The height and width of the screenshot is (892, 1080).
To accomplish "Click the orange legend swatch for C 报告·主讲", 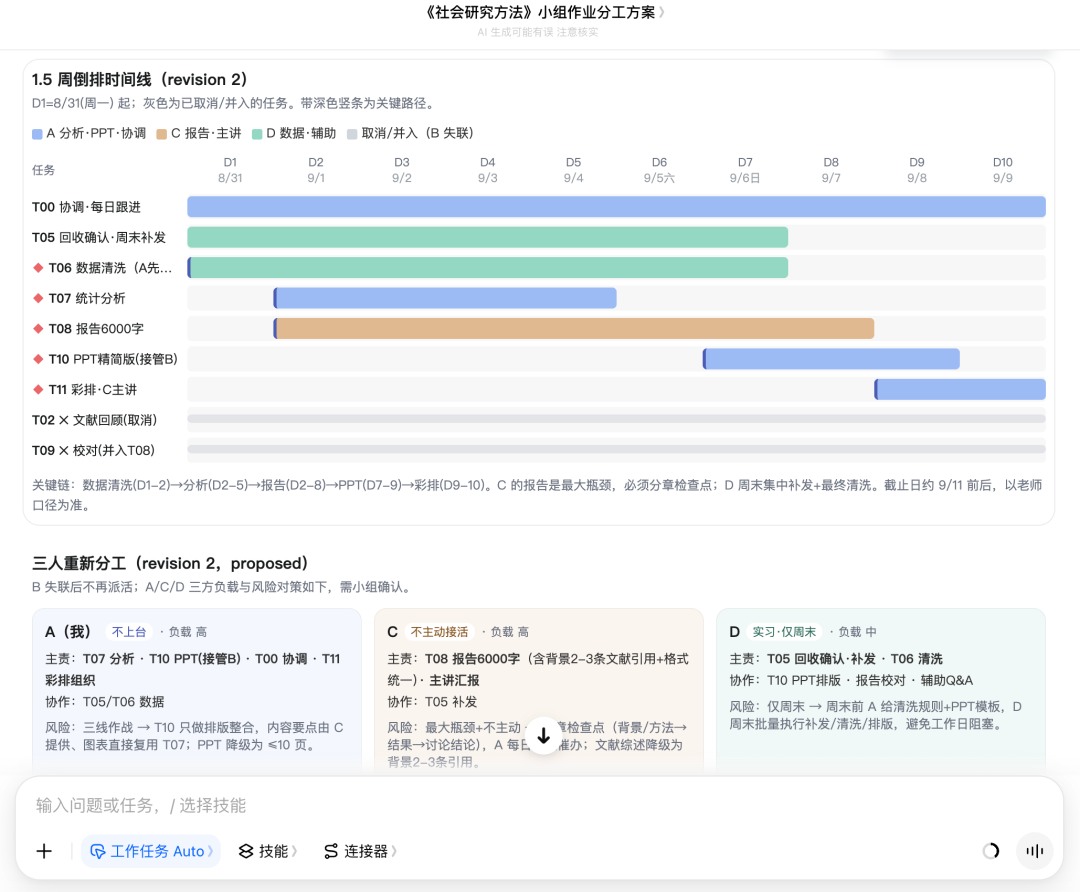I will (x=162, y=134).
